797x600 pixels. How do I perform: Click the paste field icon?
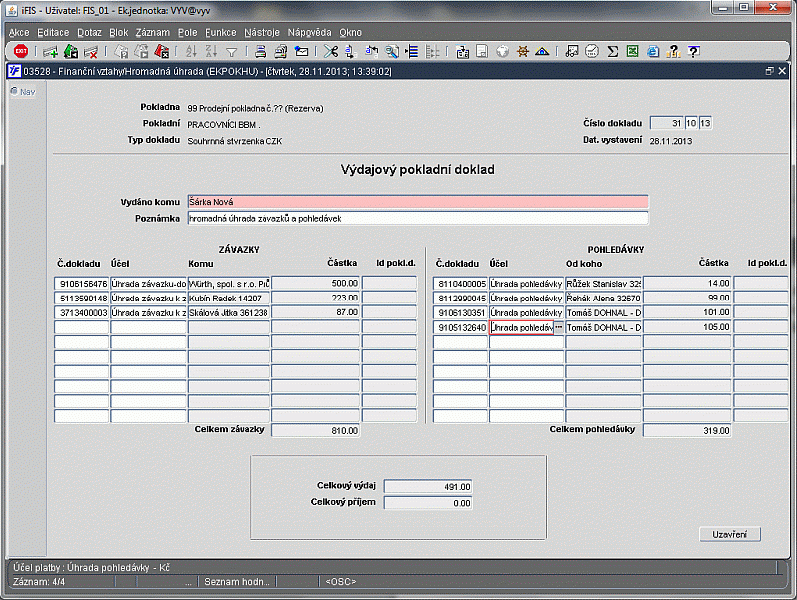coord(372,51)
